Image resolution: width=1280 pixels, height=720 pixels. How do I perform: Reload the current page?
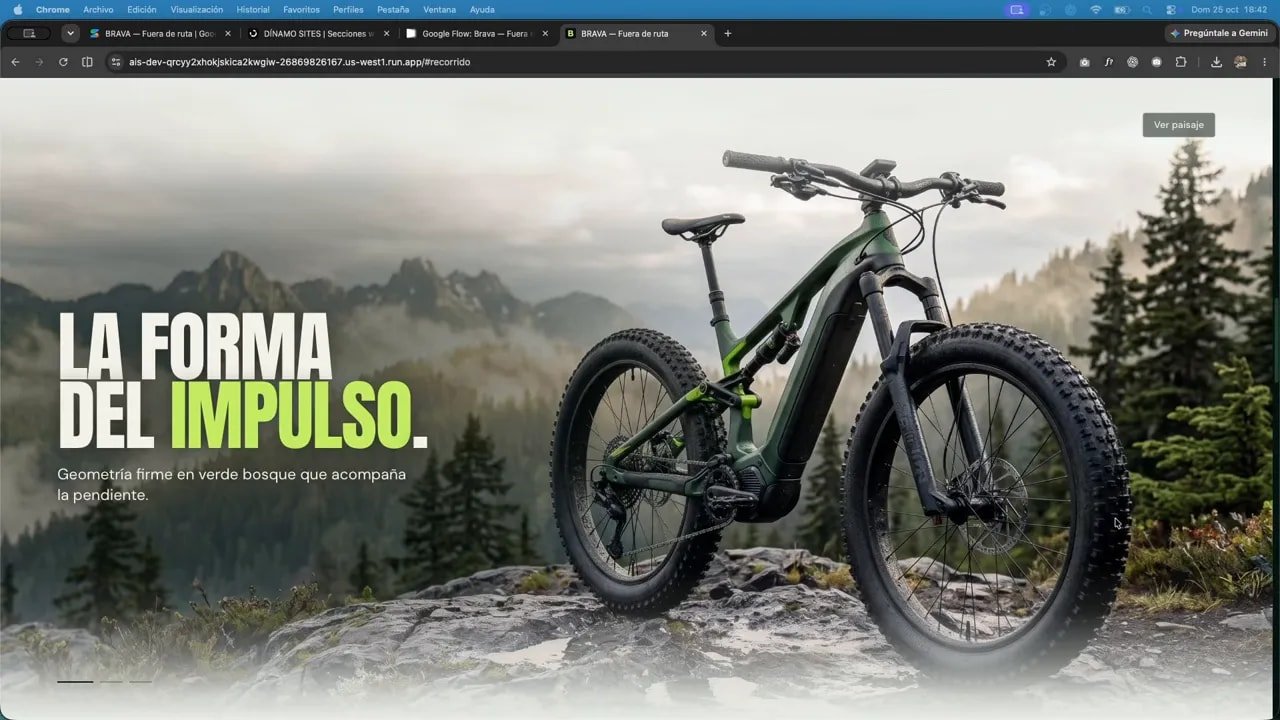pyautogui.click(x=63, y=62)
